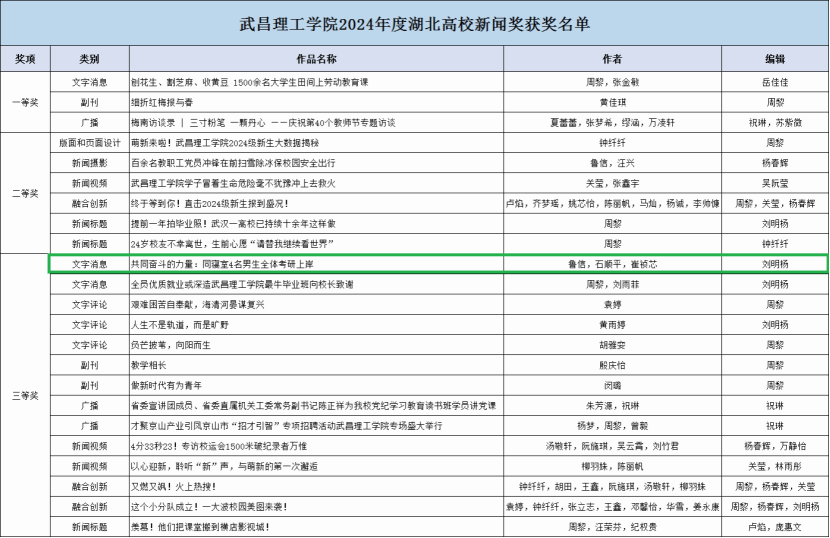Image resolution: width=830 pixels, height=538 pixels.
Task: Click the work '又燃又飒！火上热搜！'
Action: [x=174, y=486]
